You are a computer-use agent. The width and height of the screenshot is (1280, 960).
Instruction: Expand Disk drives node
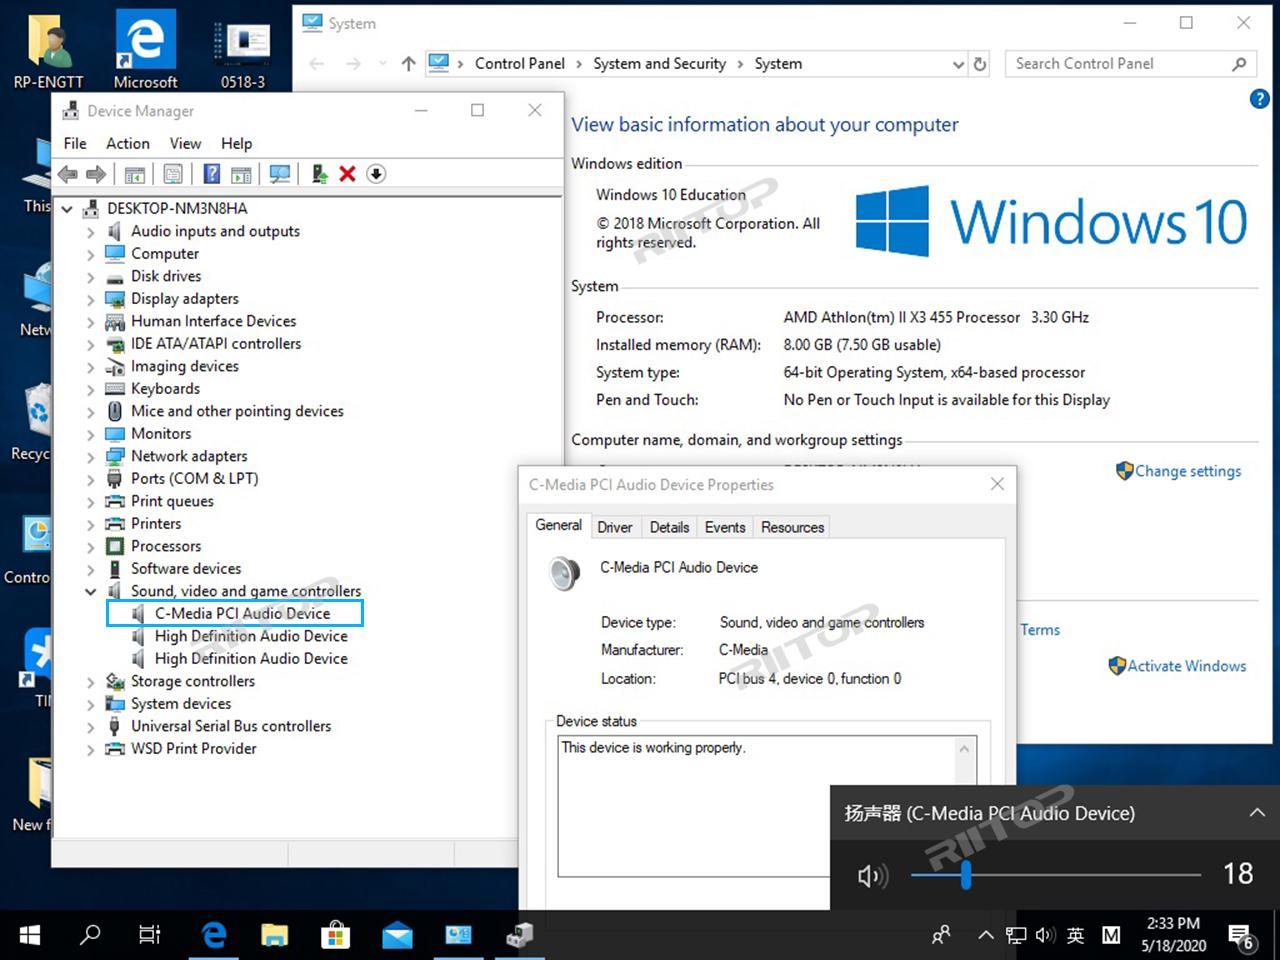91,277
